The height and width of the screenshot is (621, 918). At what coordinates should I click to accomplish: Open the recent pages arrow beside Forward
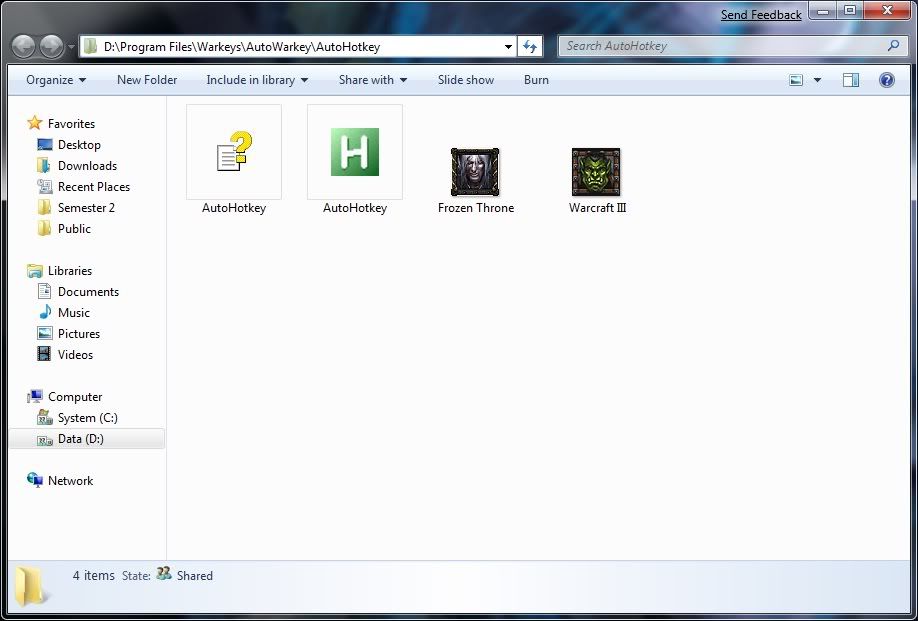point(71,47)
